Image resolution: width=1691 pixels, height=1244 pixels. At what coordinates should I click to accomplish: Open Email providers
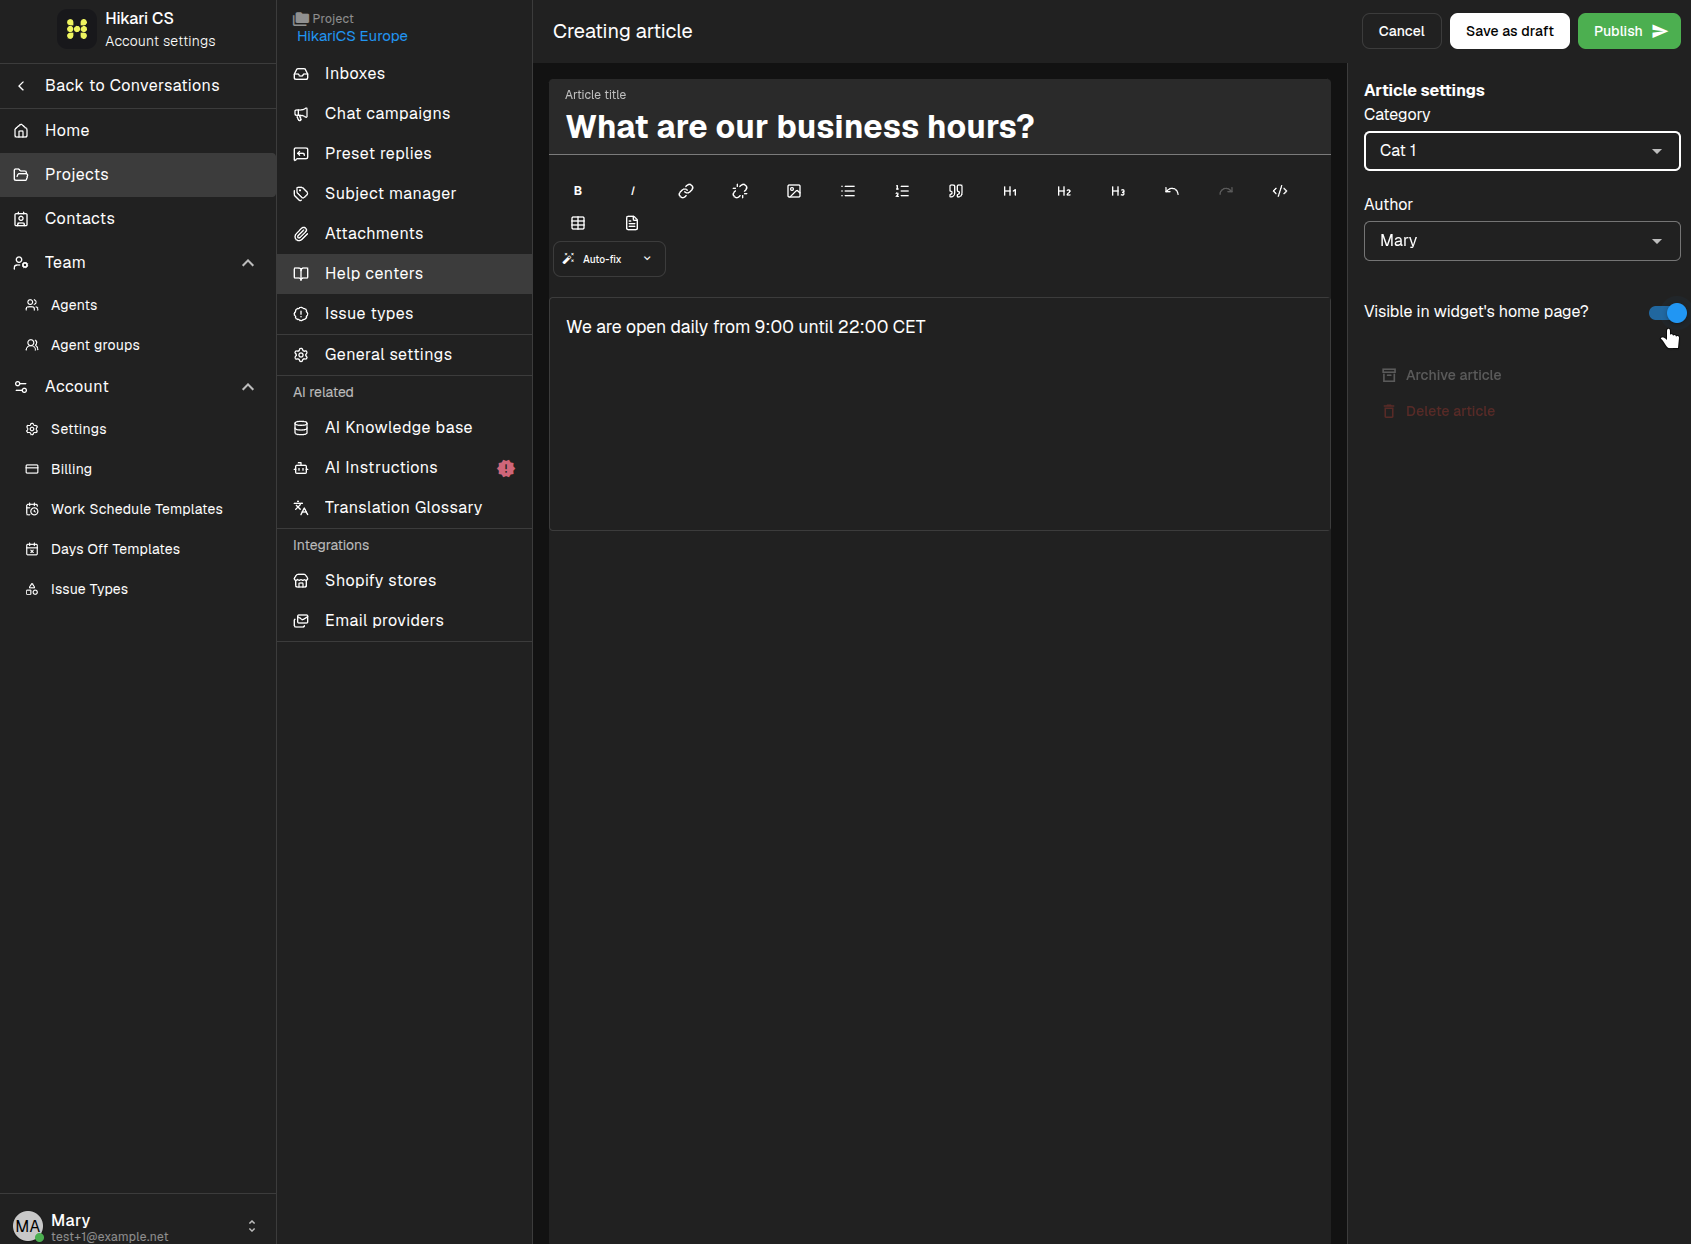(x=404, y=621)
